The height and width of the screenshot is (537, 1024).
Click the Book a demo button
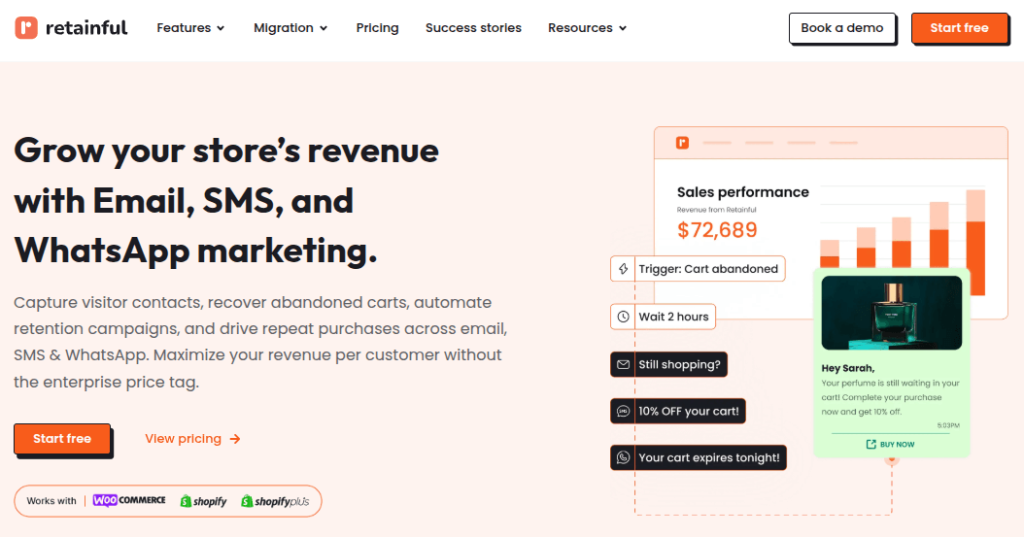pyautogui.click(x=842, y=28)
